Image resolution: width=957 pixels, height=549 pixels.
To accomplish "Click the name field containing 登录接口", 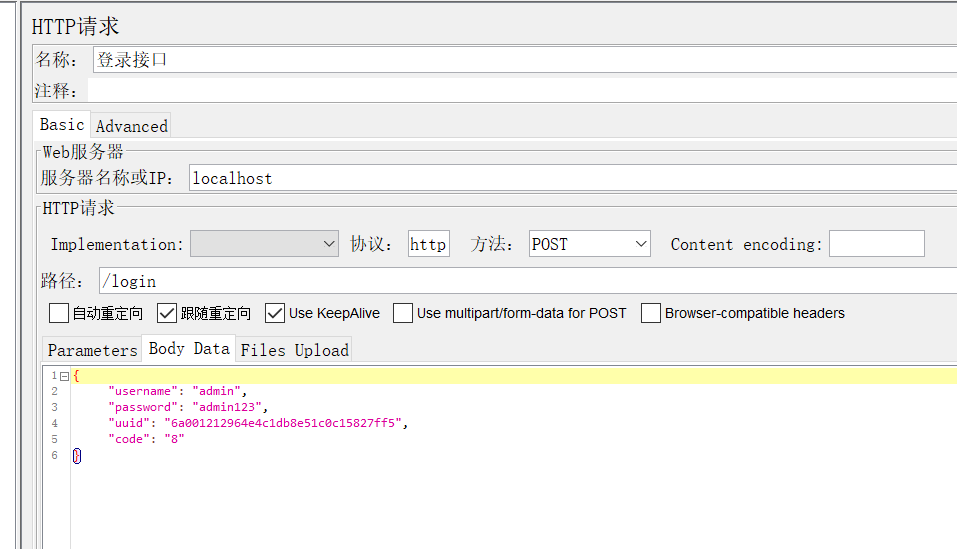I will point(525,60).
